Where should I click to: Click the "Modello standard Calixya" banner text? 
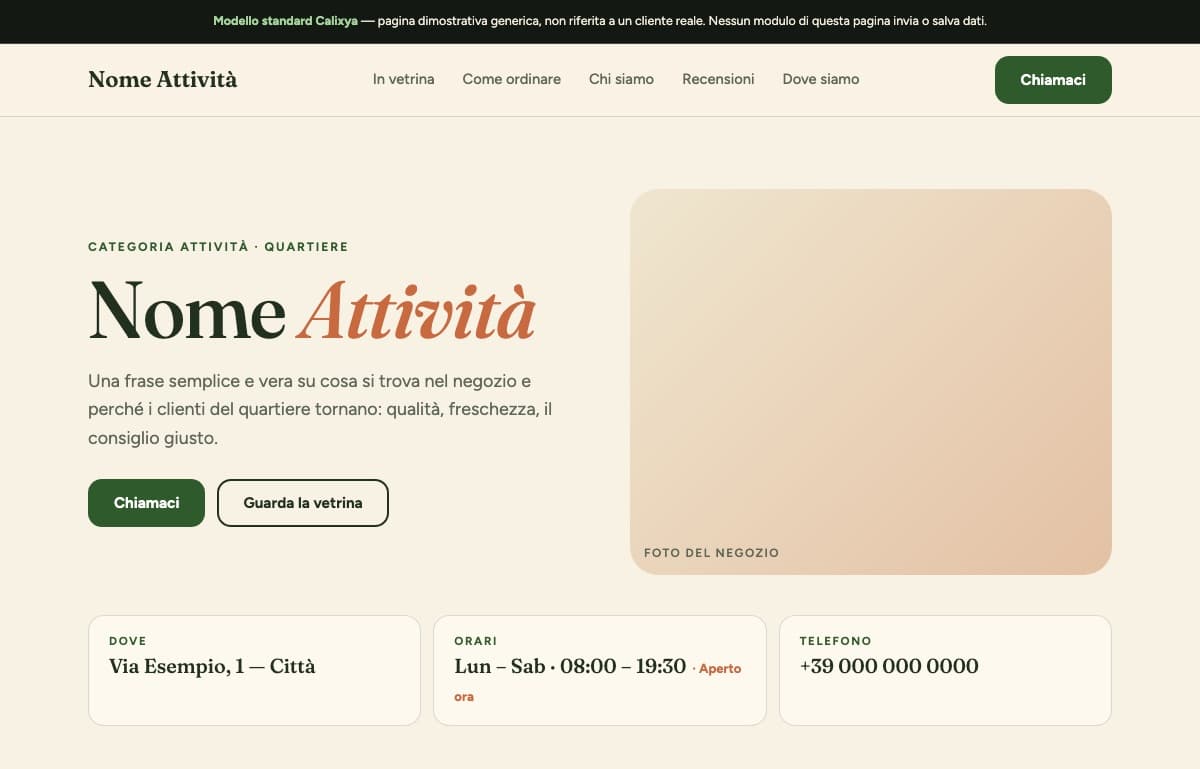[x=285, y=21]
